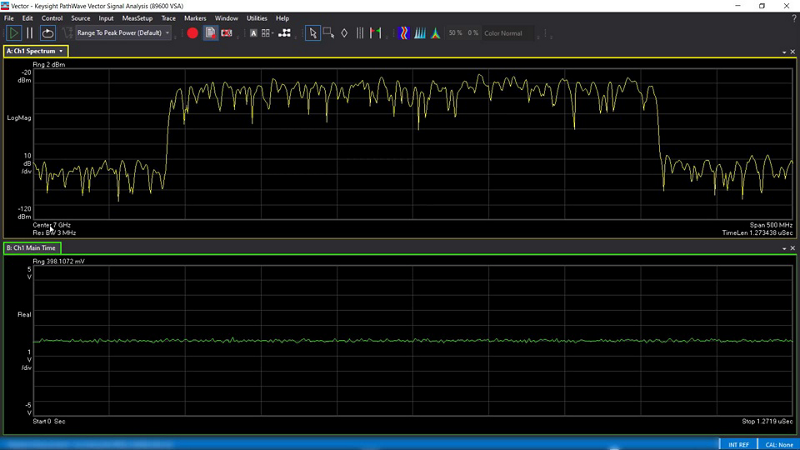
Task: Click the -120 dBm bottom scale value
Action: point(24,213)
